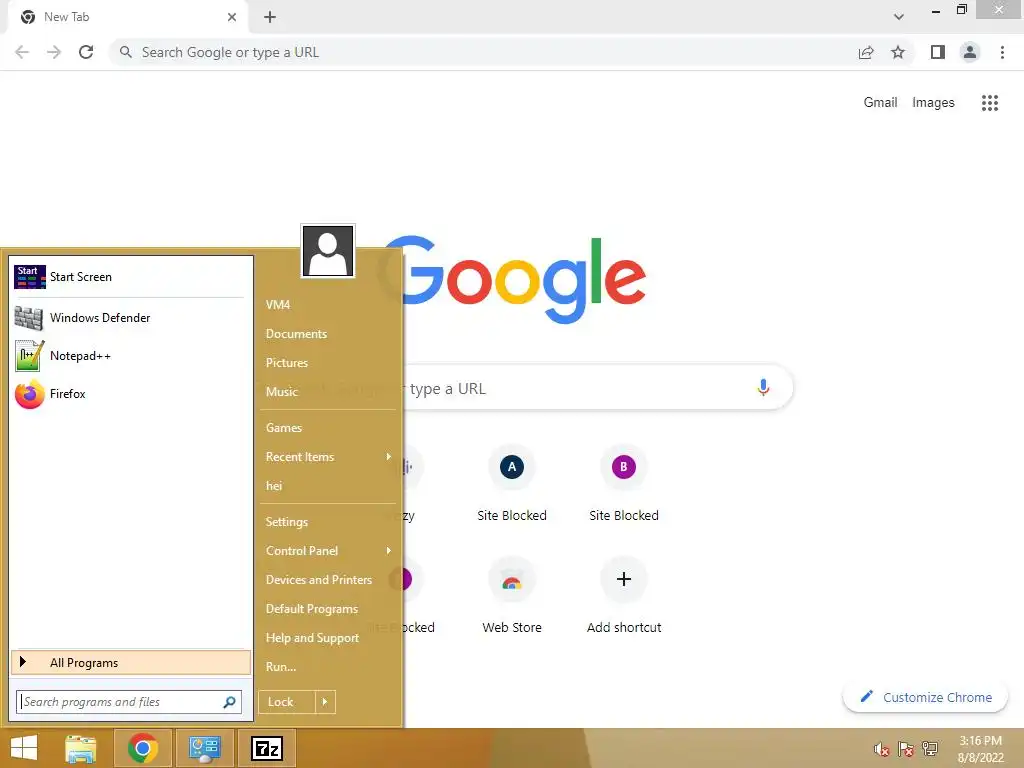Click the Chrome taskbar icon
1024x768 pixels.
click(x=143, y=748)
